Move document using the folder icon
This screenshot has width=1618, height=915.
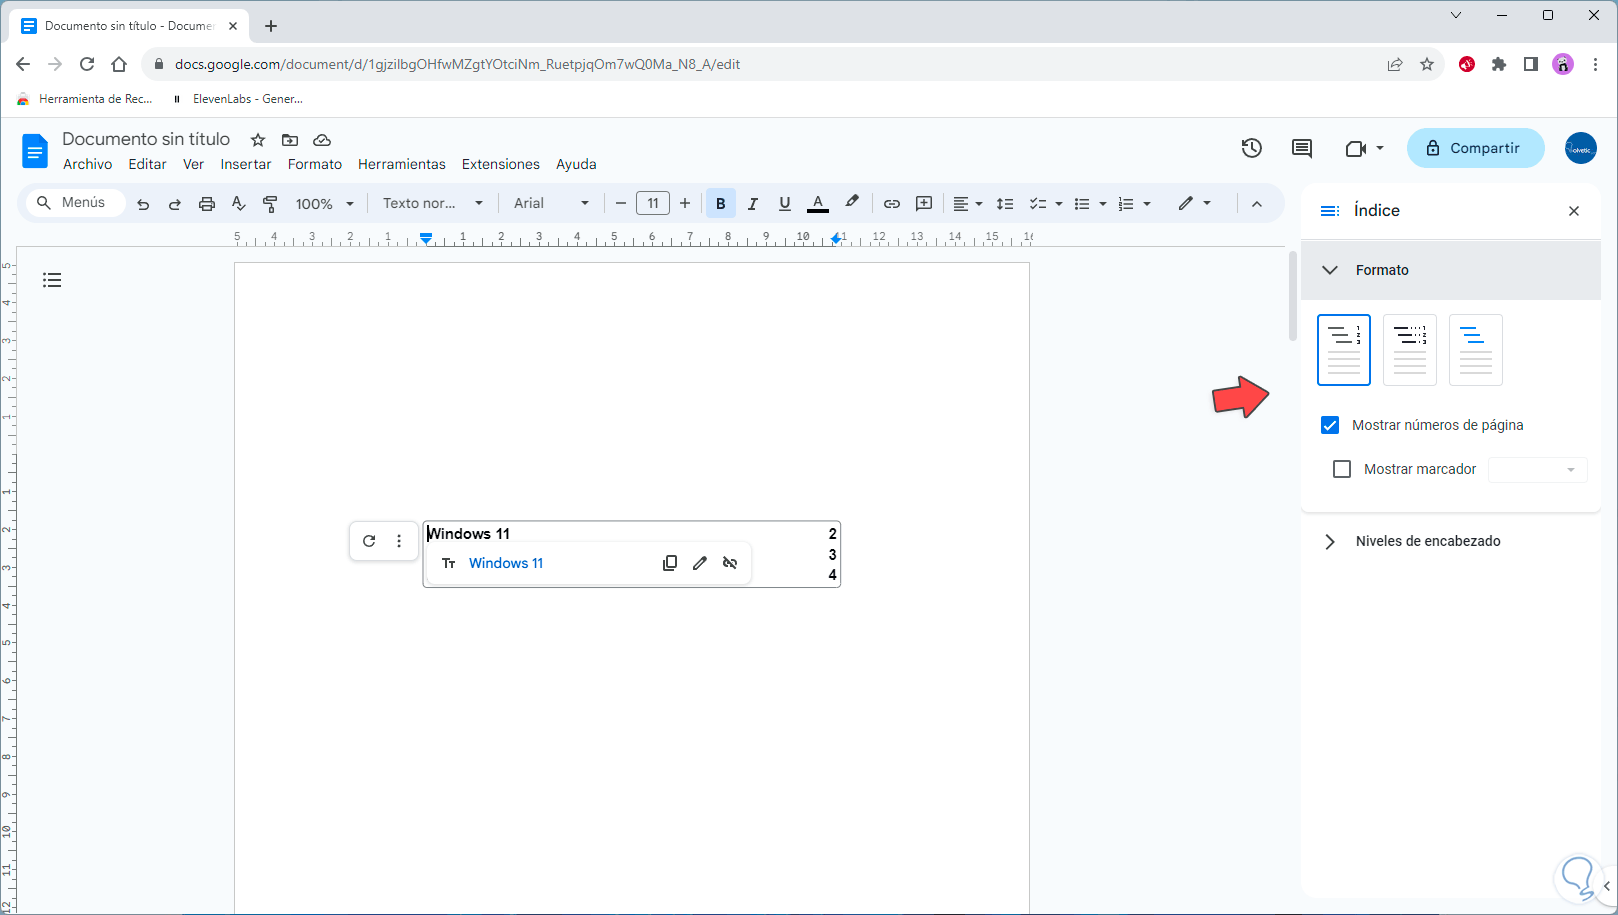coord(290,140)
